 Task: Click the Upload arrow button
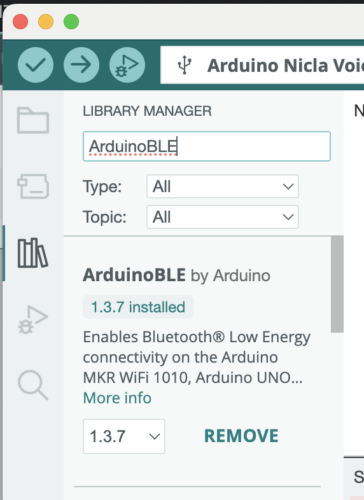[x=81, y=65]
